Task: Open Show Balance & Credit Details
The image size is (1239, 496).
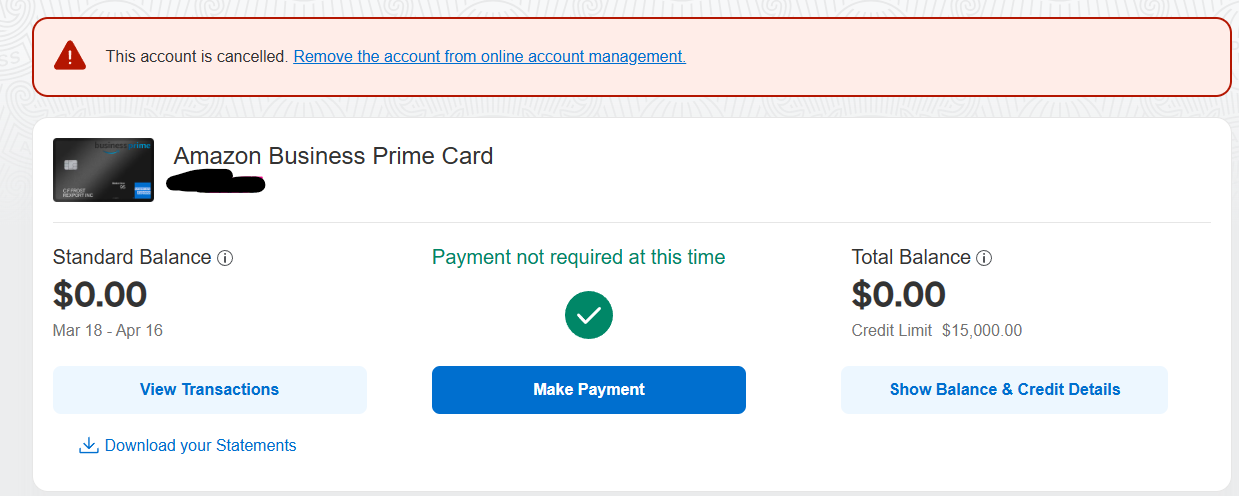Action: [1004, 389]
